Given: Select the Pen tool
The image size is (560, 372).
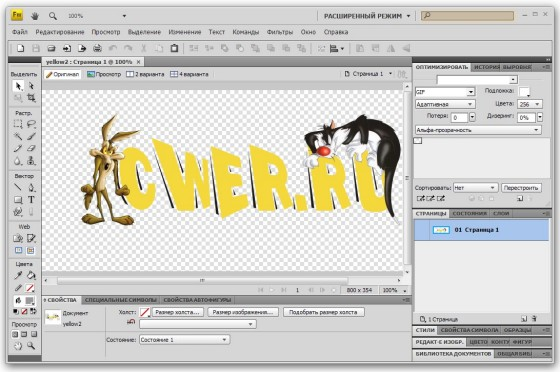Looking at the screenshot, I should click(31, 187).
